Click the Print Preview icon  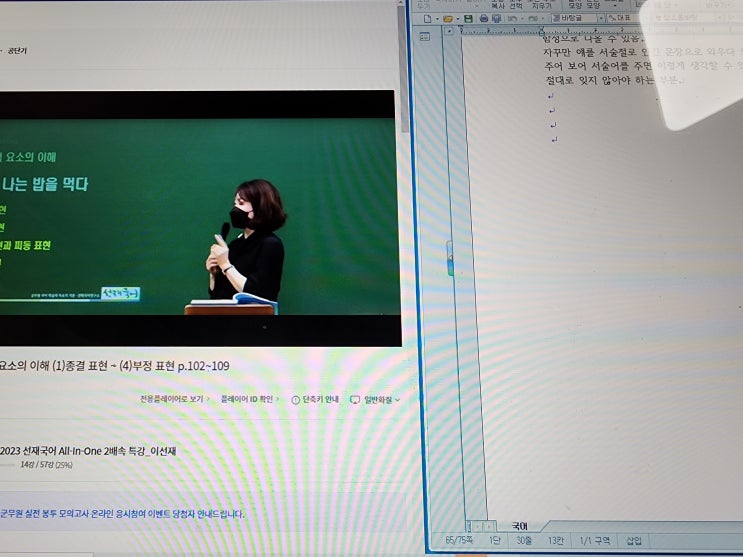coord(496,18)
